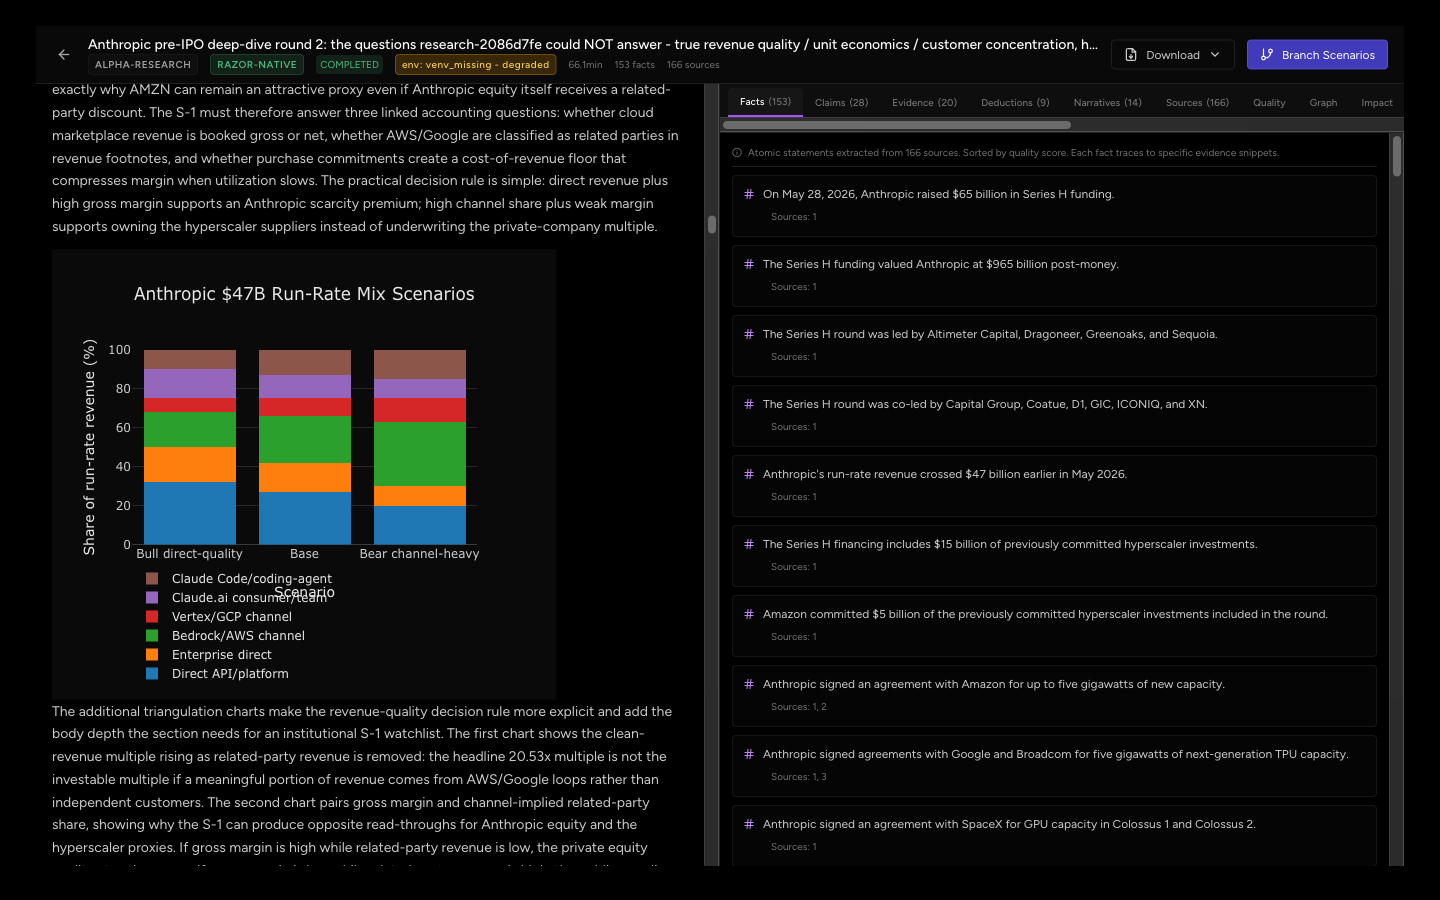Open the Deductions (9) tab
The width and height of the screenshot is (1440, 900).
[1015, 103]
